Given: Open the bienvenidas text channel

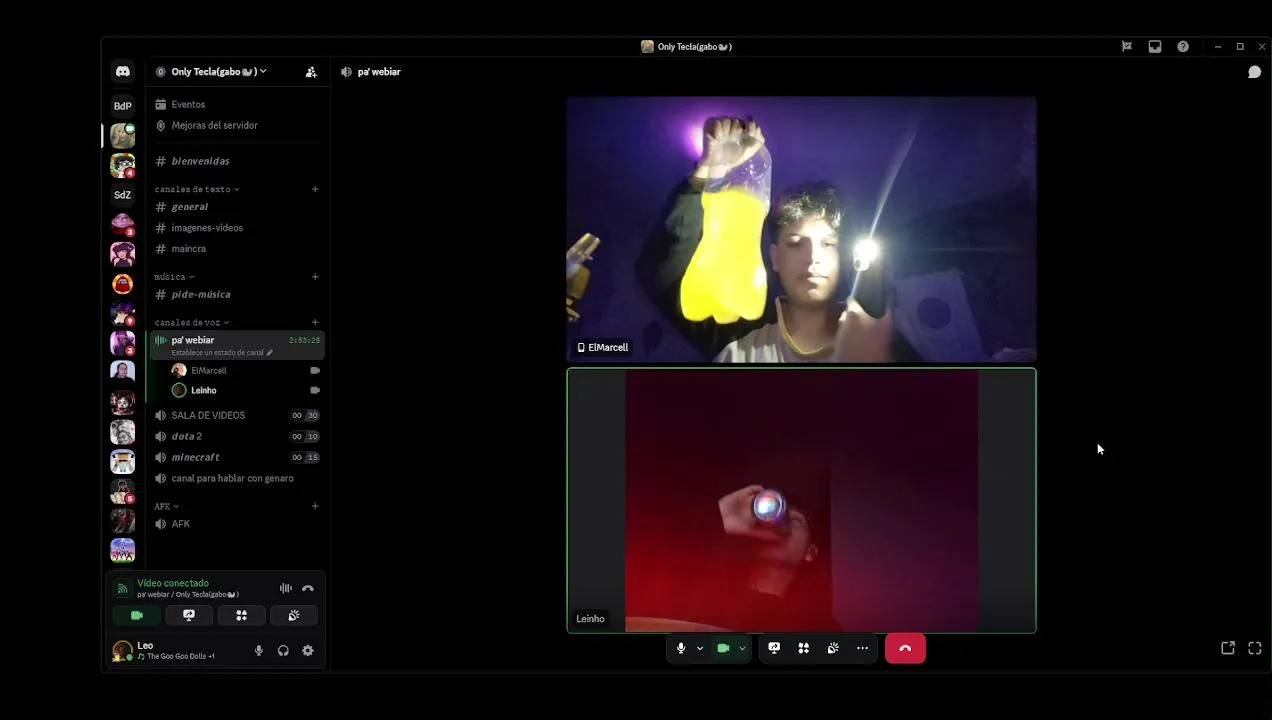Looking at the screenshot, I should 236,161.
